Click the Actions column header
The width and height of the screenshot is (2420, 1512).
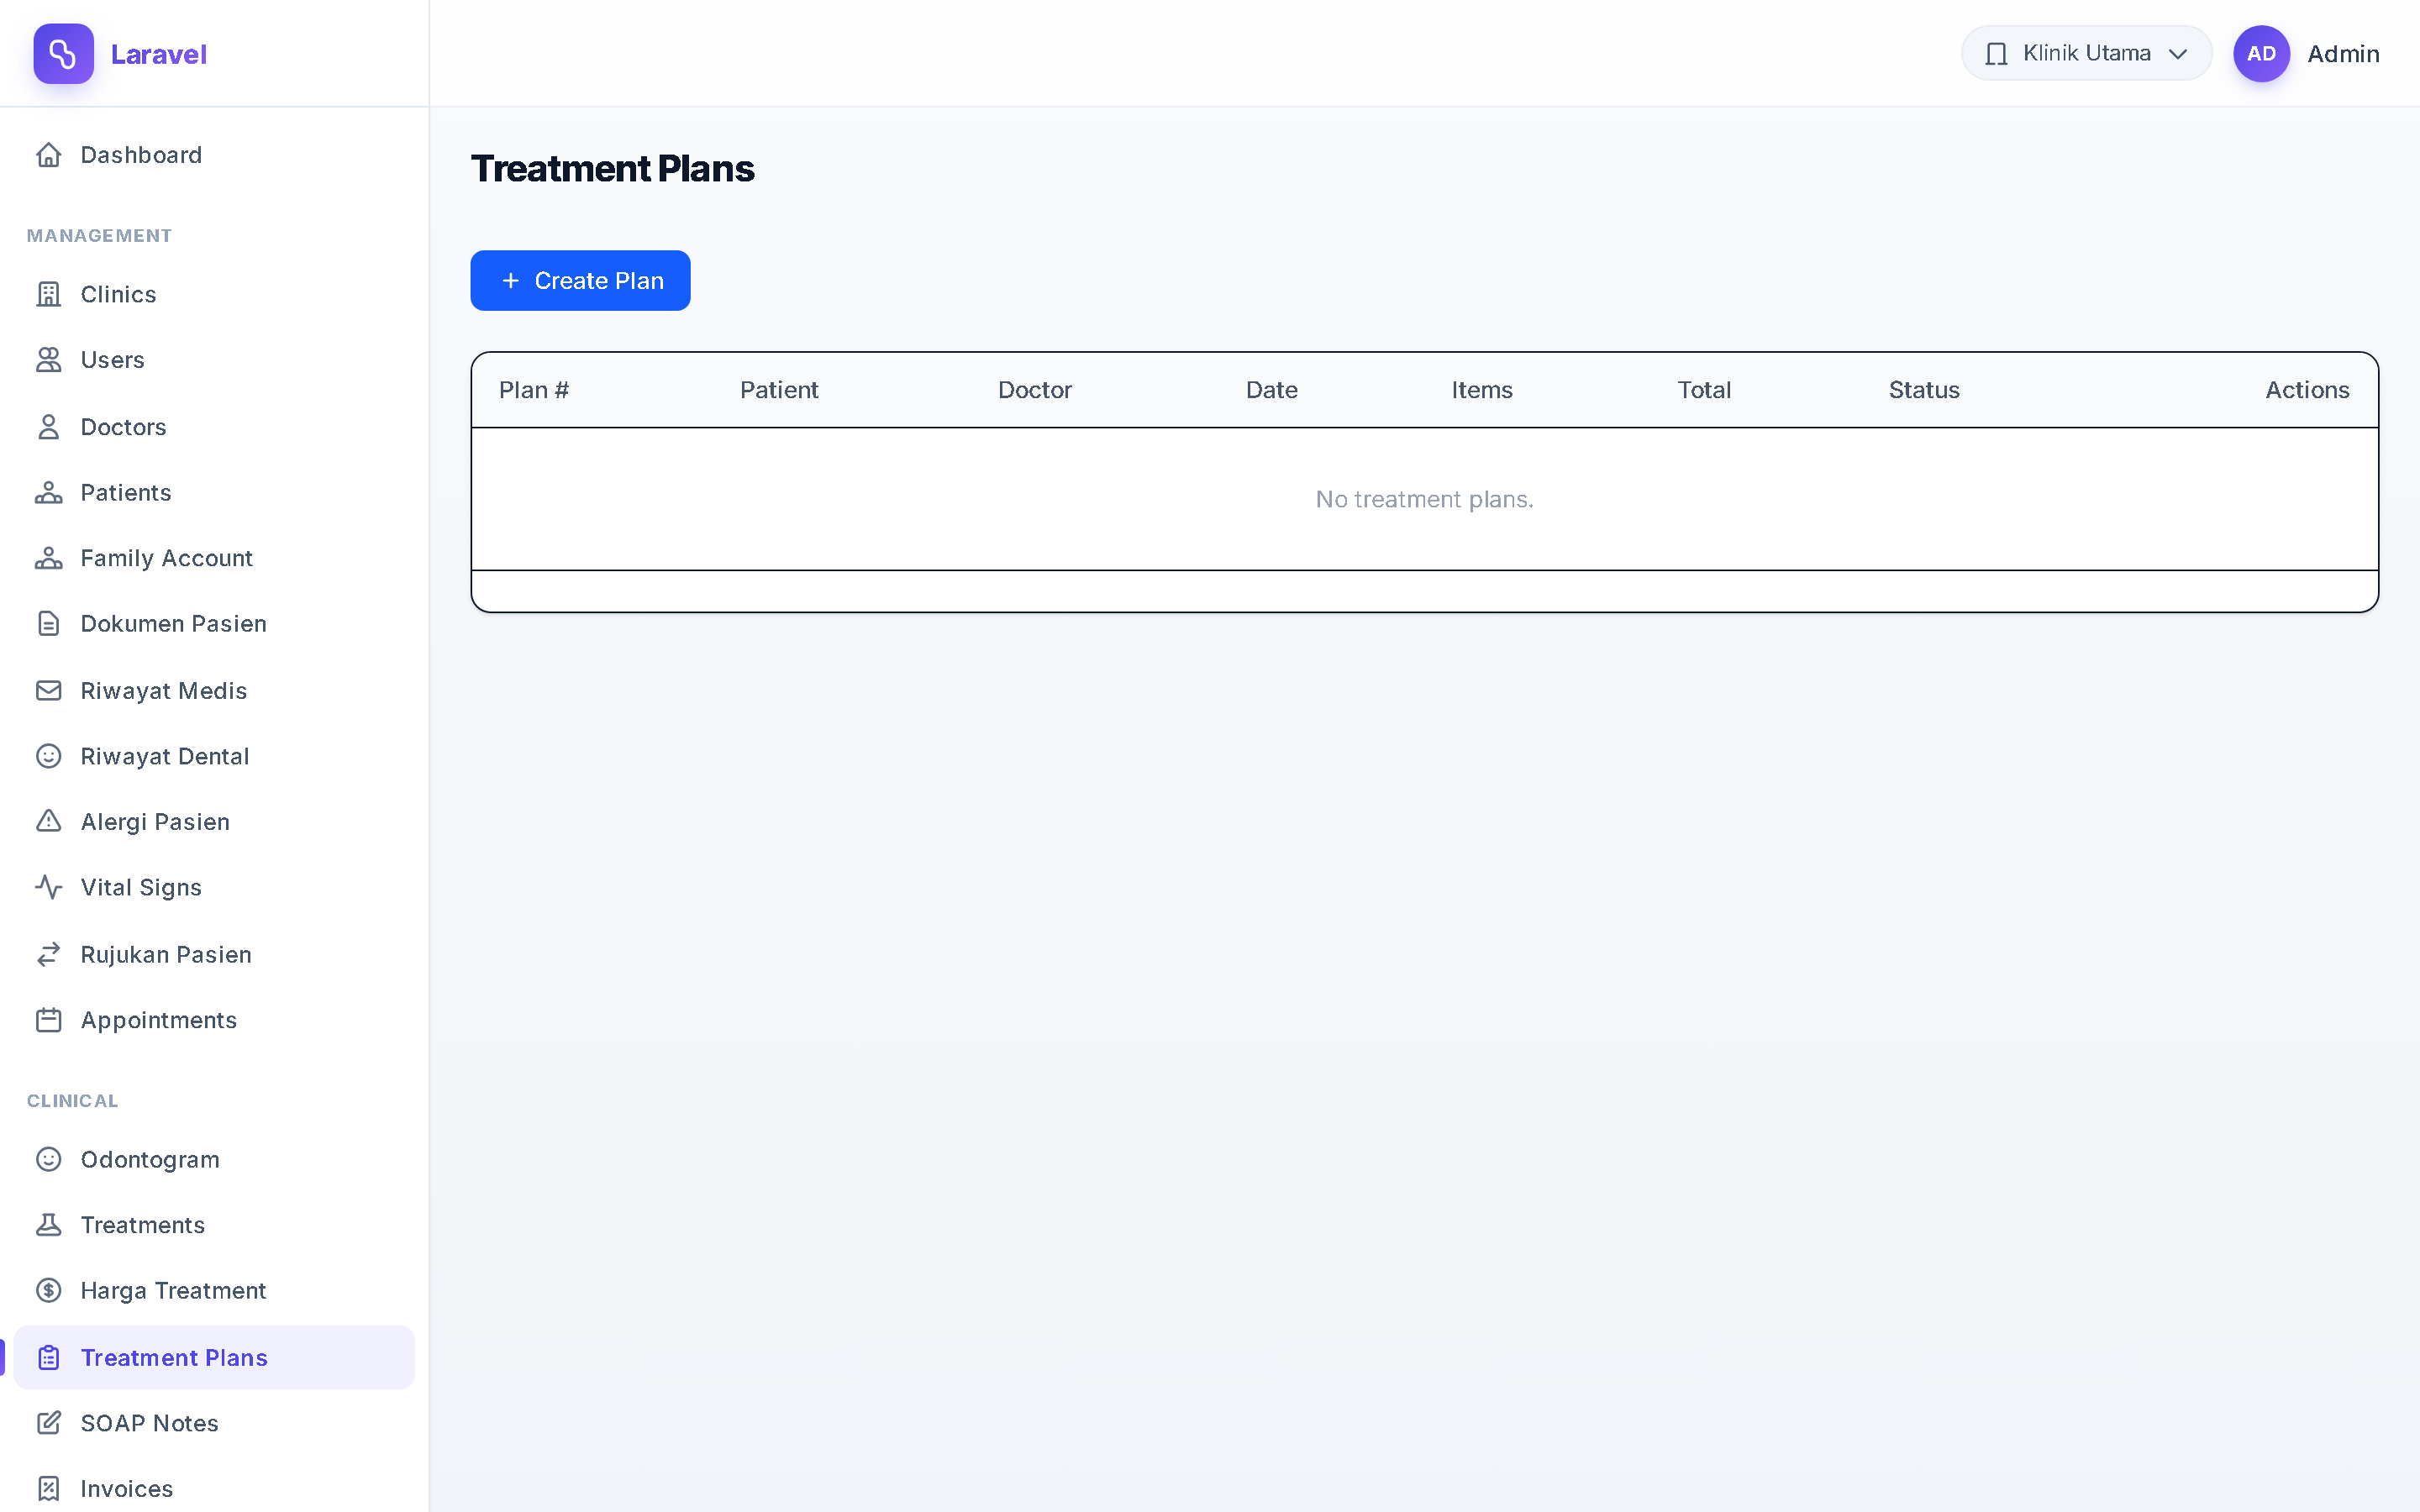pyautogui.click(x=2307, y=390)
